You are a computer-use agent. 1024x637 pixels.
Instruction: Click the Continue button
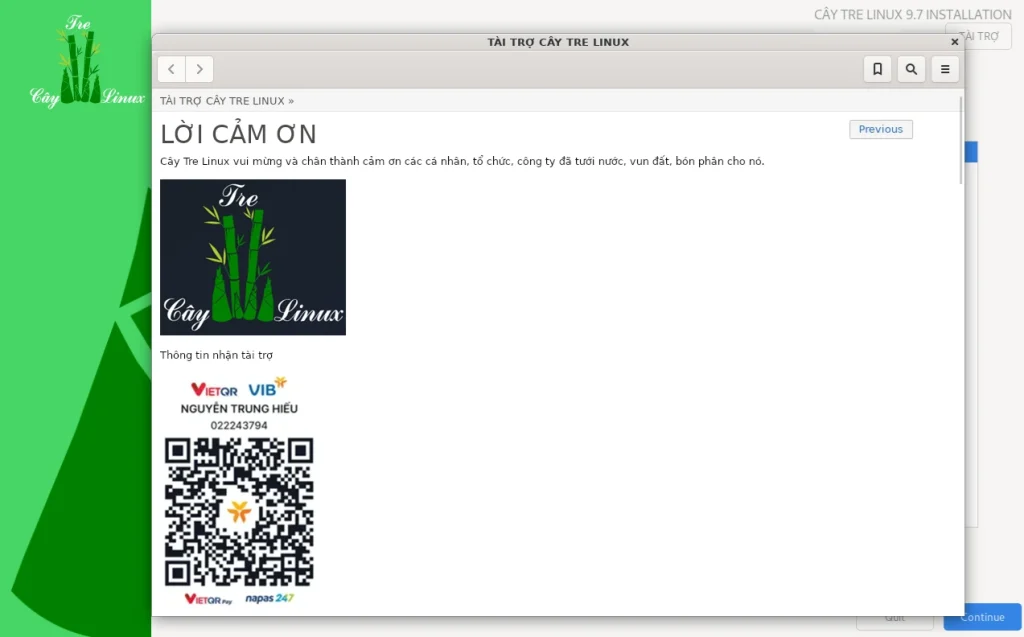pos(982,617)
